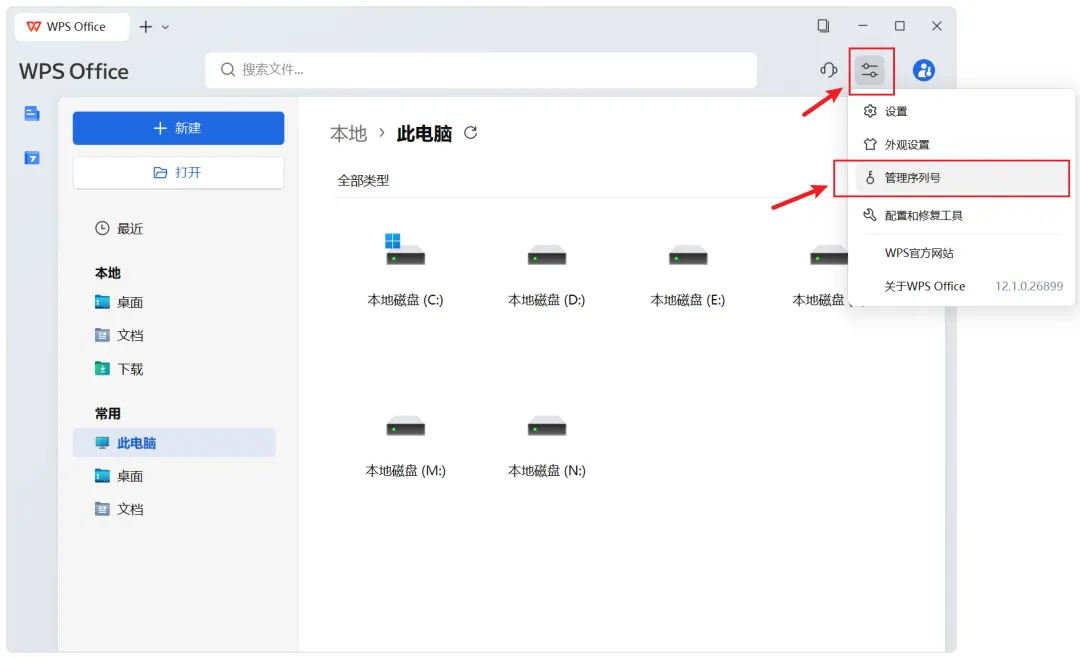Viewport: 1080px width, 659px height.
Task: Open 文档 under 常用 section
Action: [174, 509]
